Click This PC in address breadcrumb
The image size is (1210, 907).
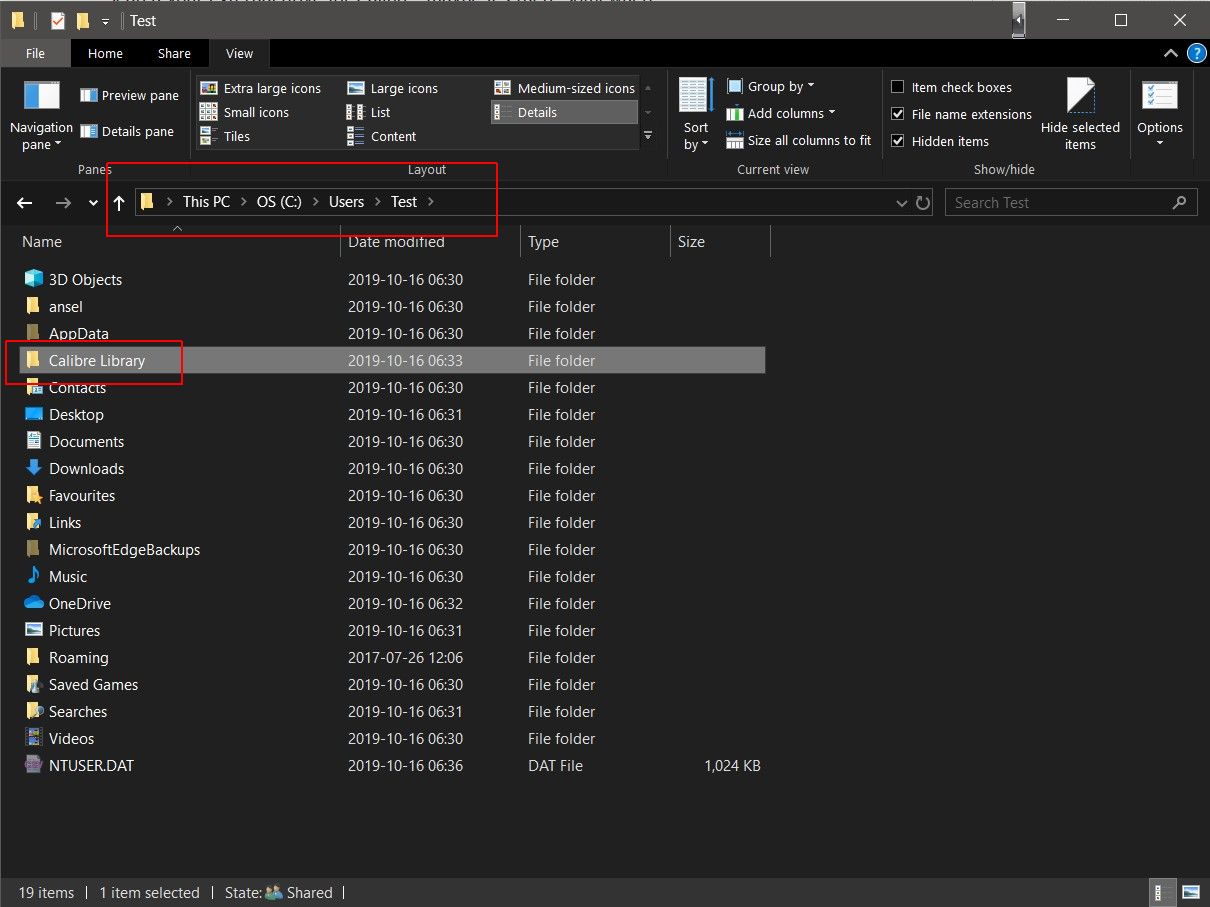click(206, 201)
